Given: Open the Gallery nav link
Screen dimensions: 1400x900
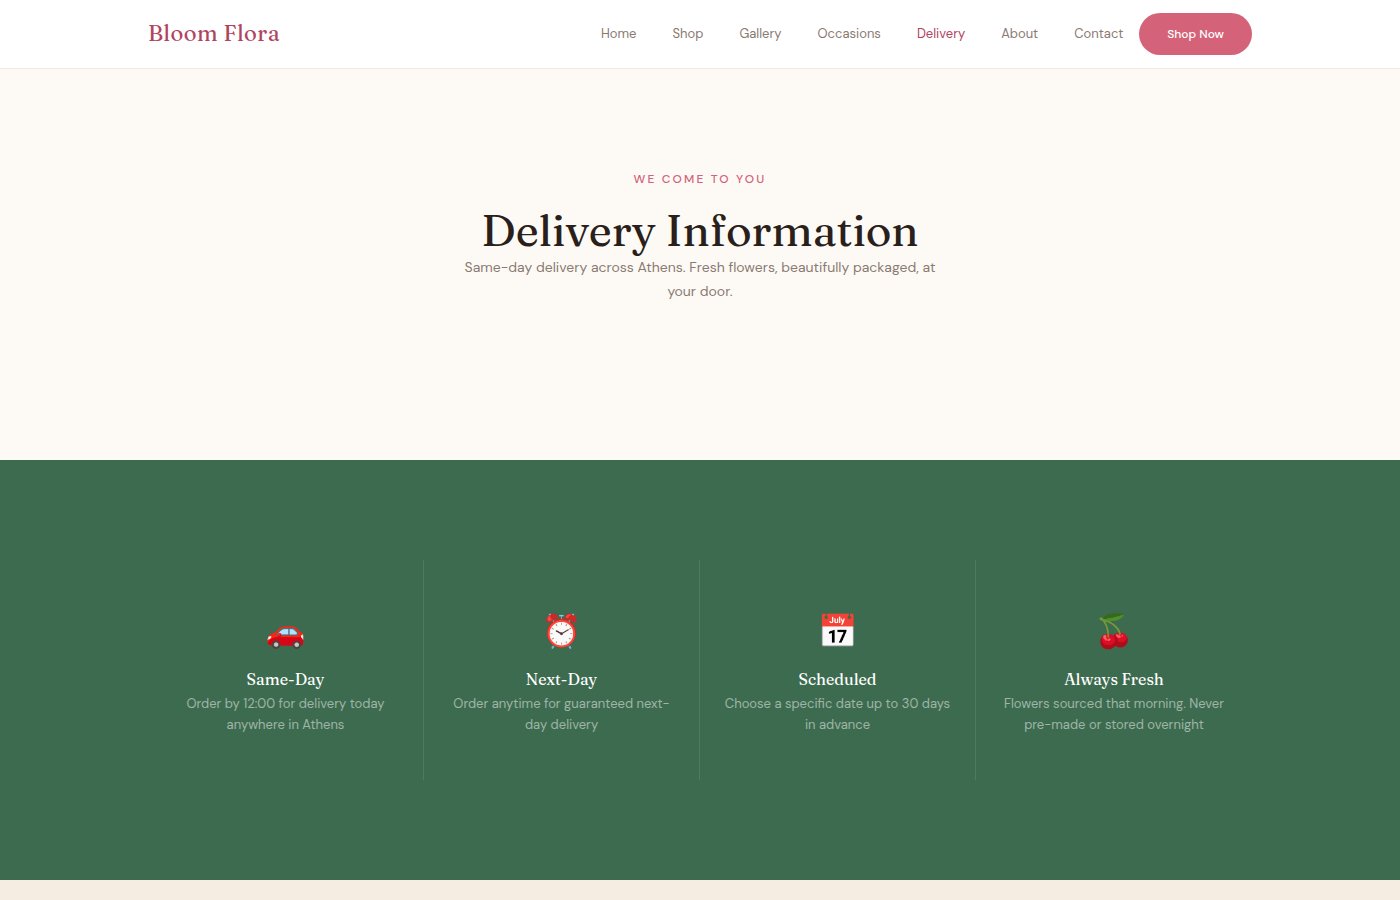Looking at the screenshot, I should (x=760, y=34).
